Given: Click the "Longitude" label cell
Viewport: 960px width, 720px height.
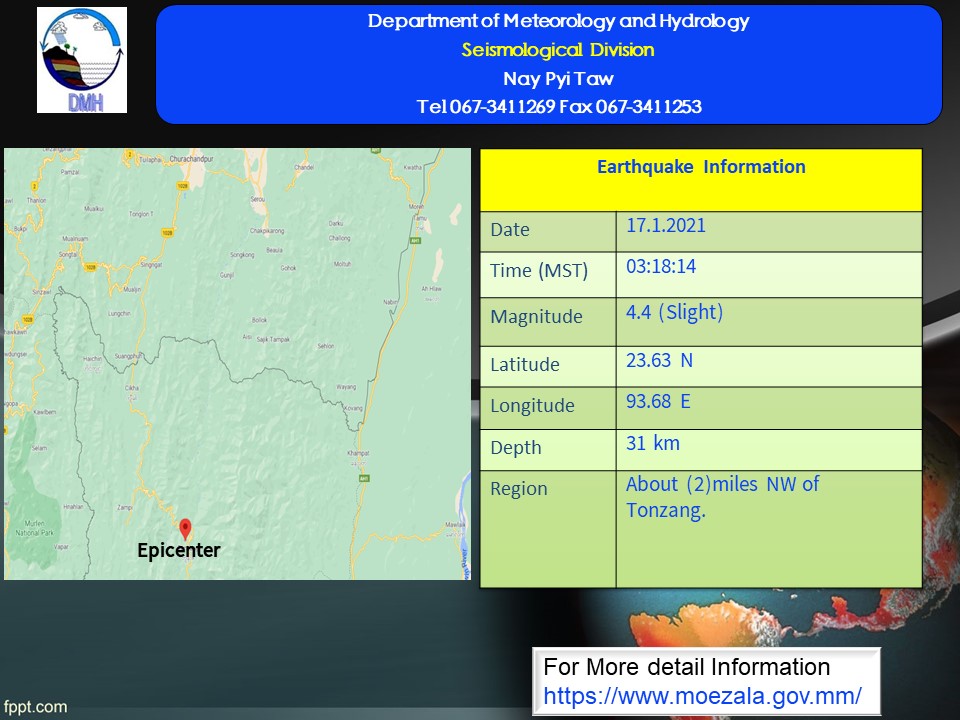Looking at the screenshot, I should (548, 408).
